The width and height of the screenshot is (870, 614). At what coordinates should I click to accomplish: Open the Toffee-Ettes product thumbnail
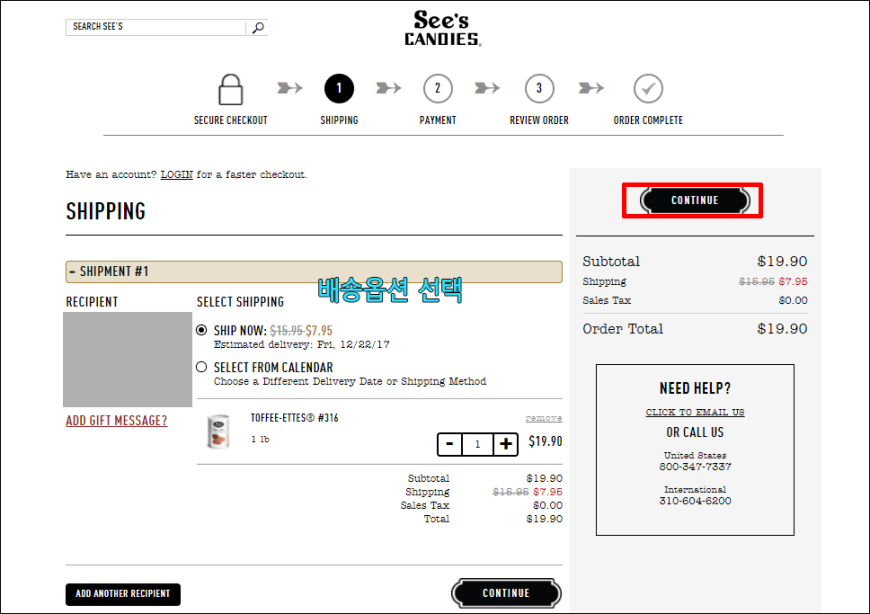218,431
